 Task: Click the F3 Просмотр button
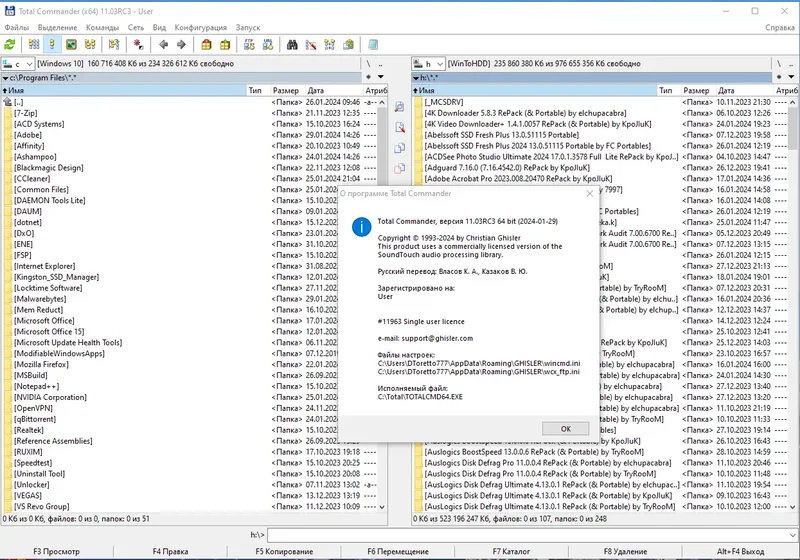(x=57, y=551)
